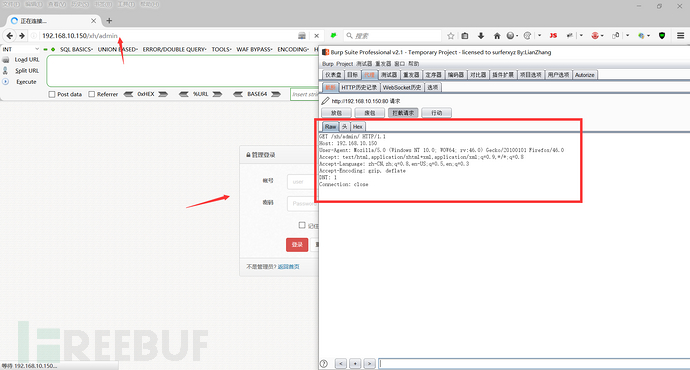690x370 pixels.
Task: Stop page loading with the X icon
Action: (316, 36)
